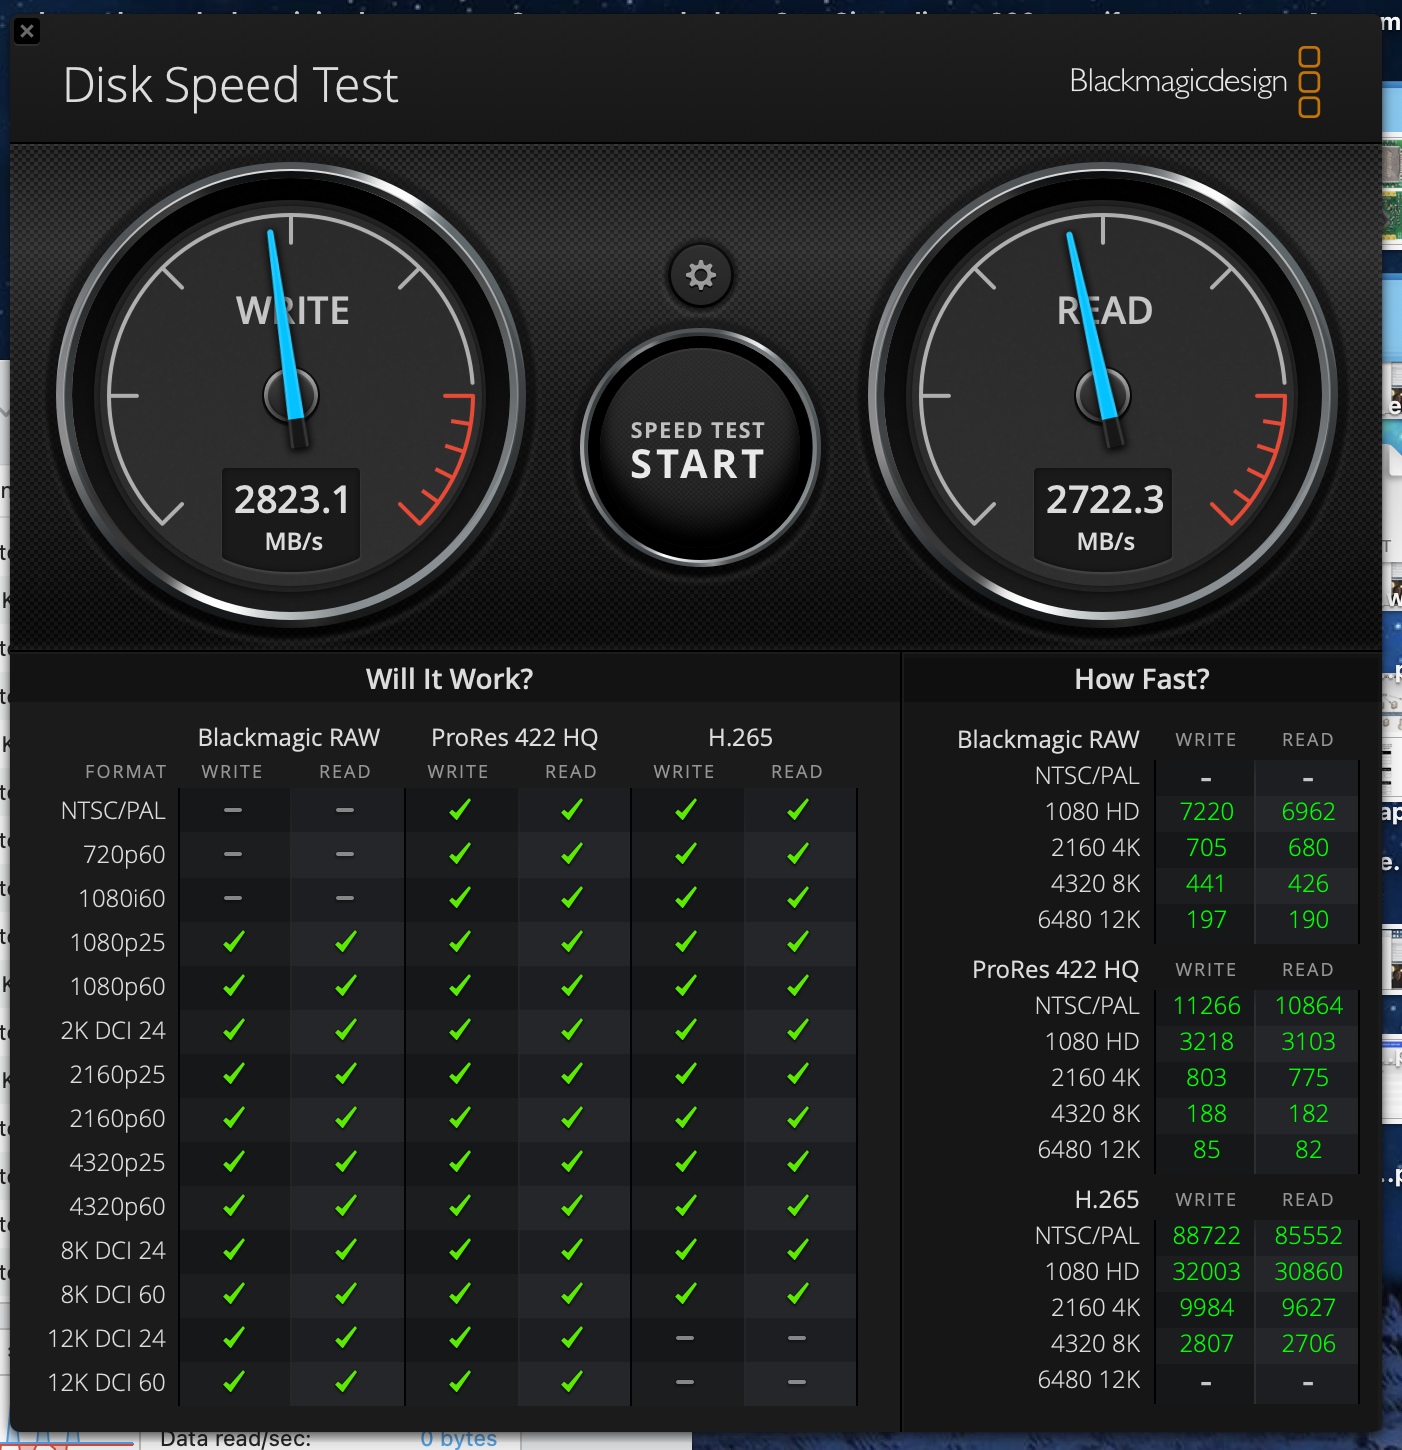Click ProRes 422 HQ write checkmark for 4320p60
Viewport: 1402px width, 1450px height.
459,1206
